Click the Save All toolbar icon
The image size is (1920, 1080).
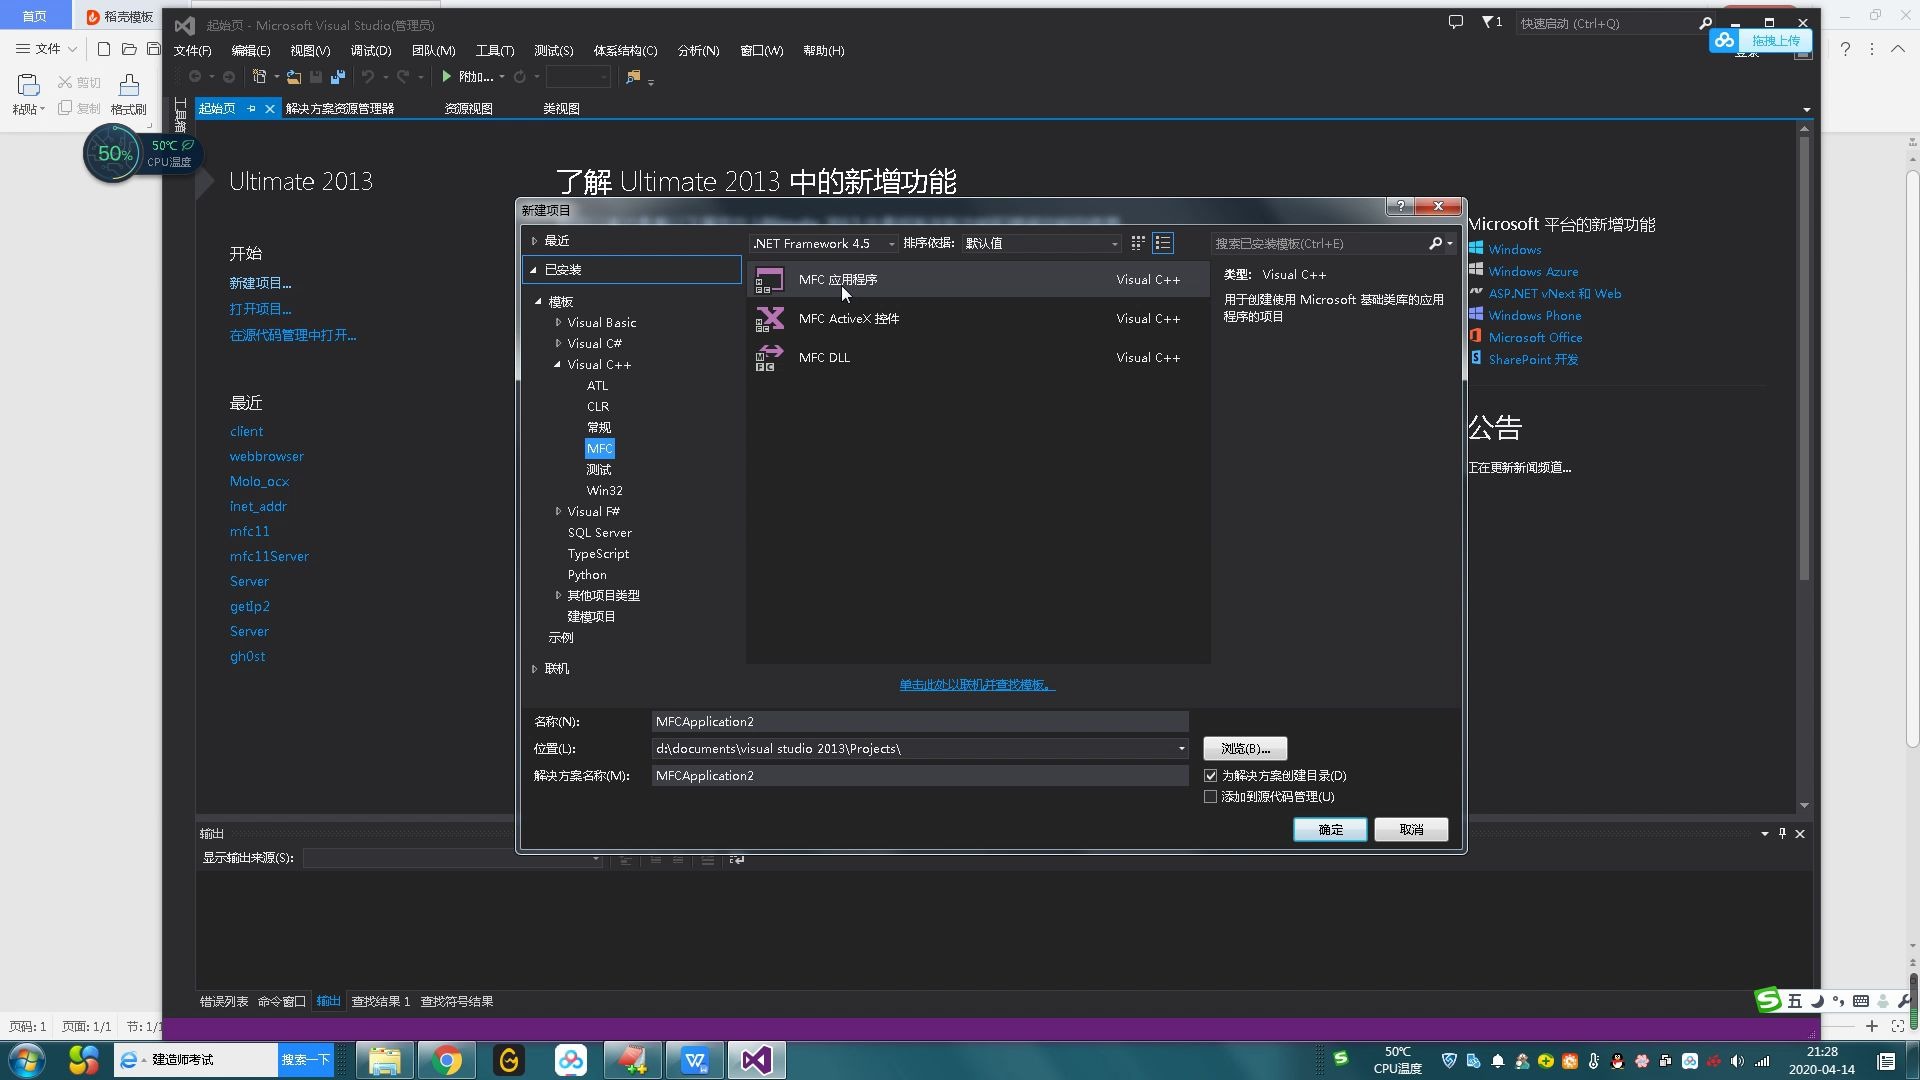(338, 77)
